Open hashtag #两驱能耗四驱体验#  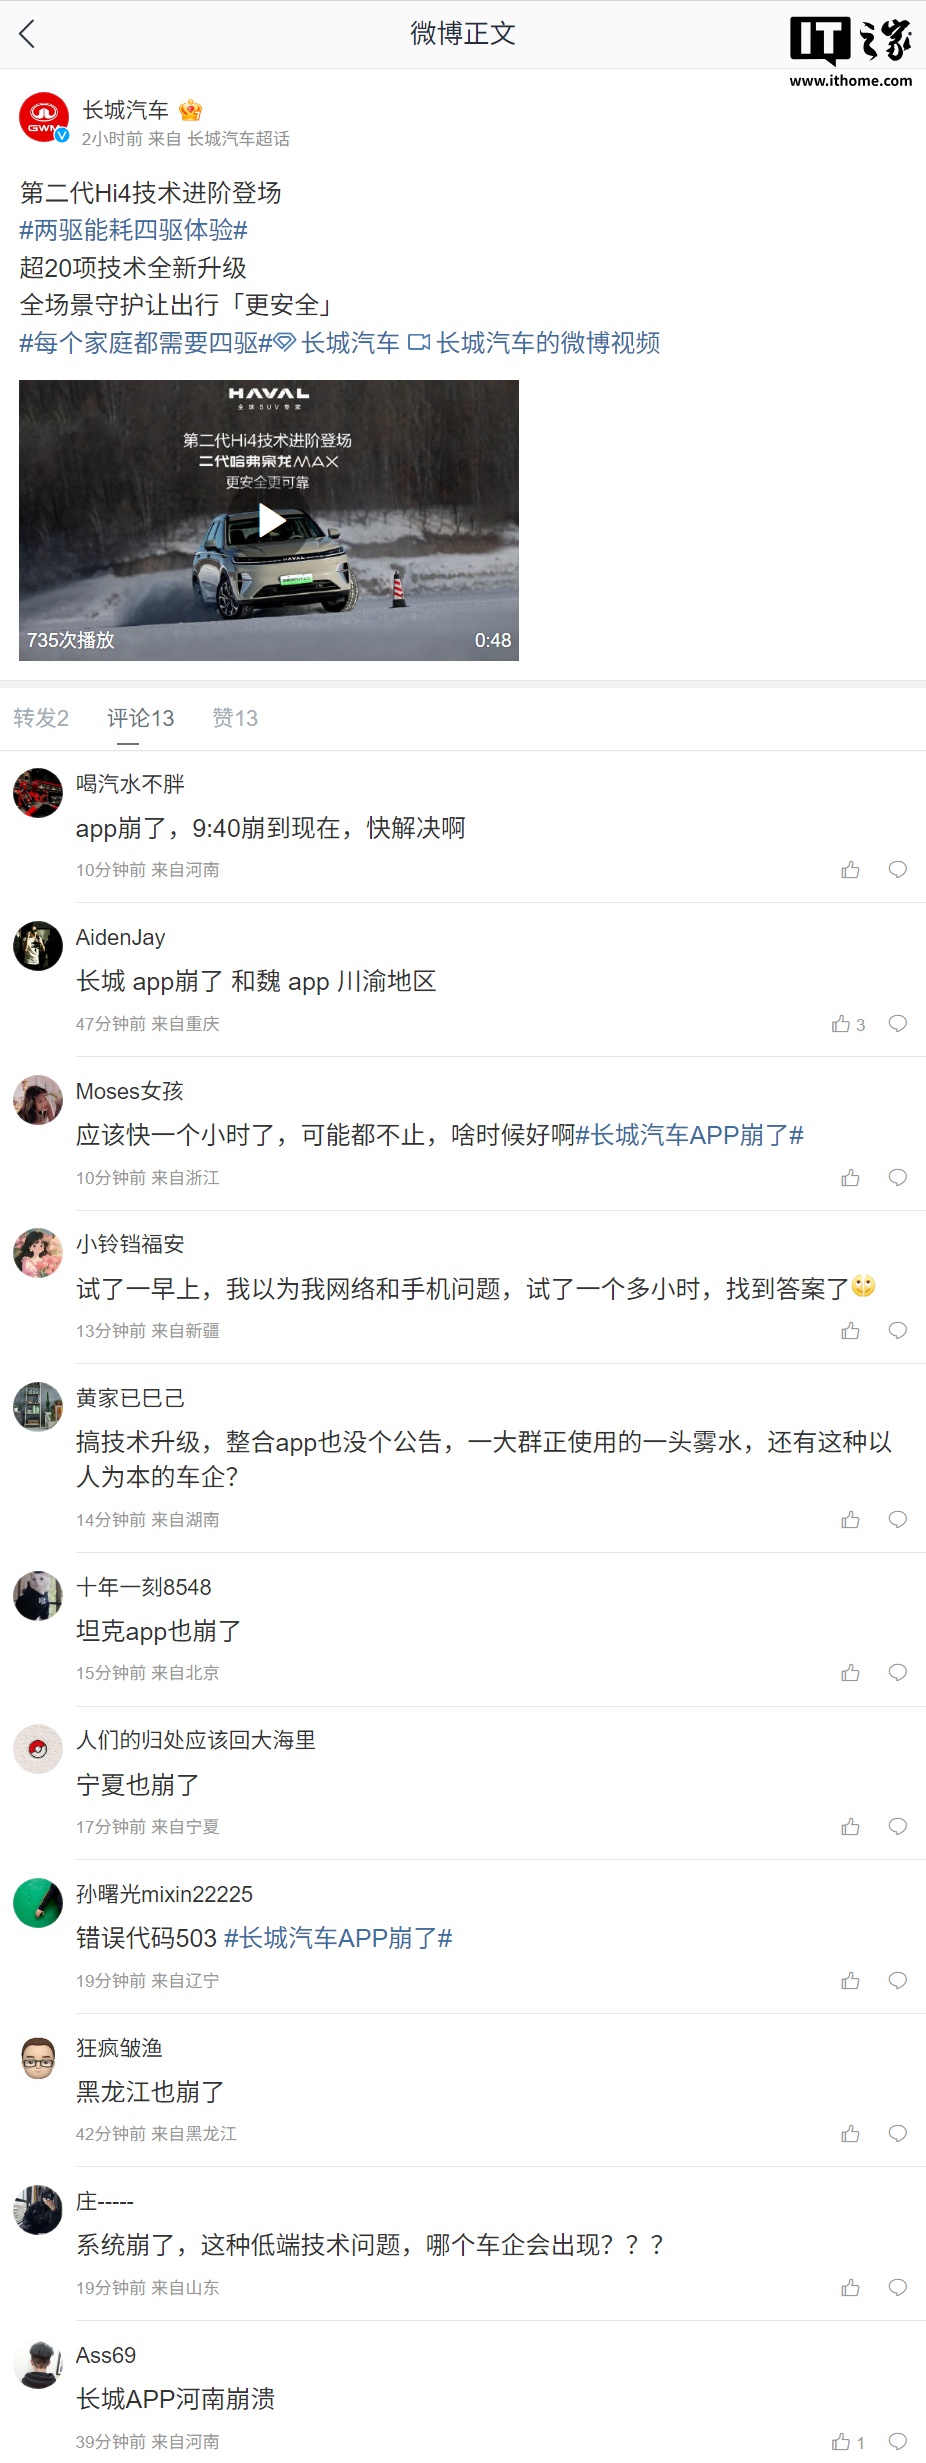pyautogui.click(x=133, y=230)
